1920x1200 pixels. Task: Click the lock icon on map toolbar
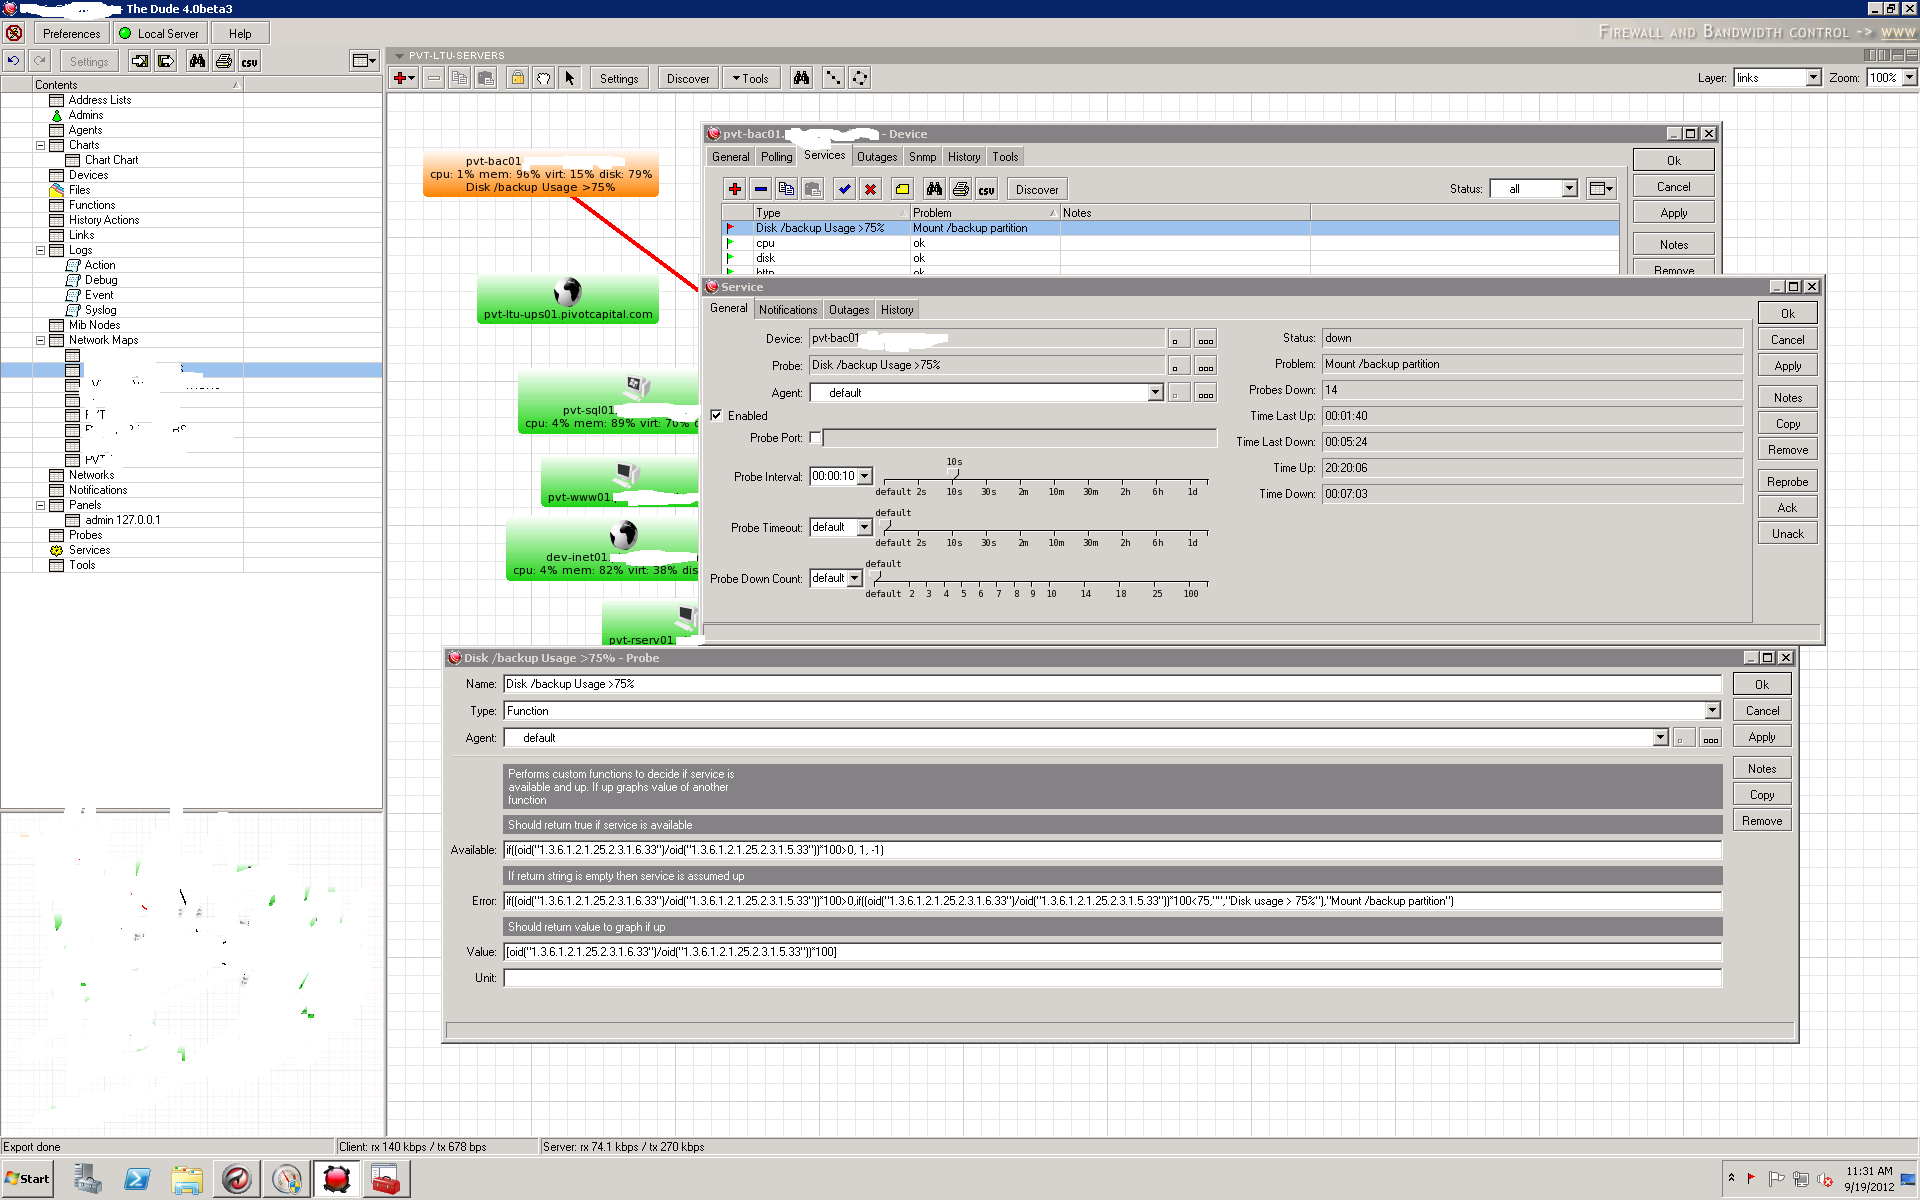517,78
